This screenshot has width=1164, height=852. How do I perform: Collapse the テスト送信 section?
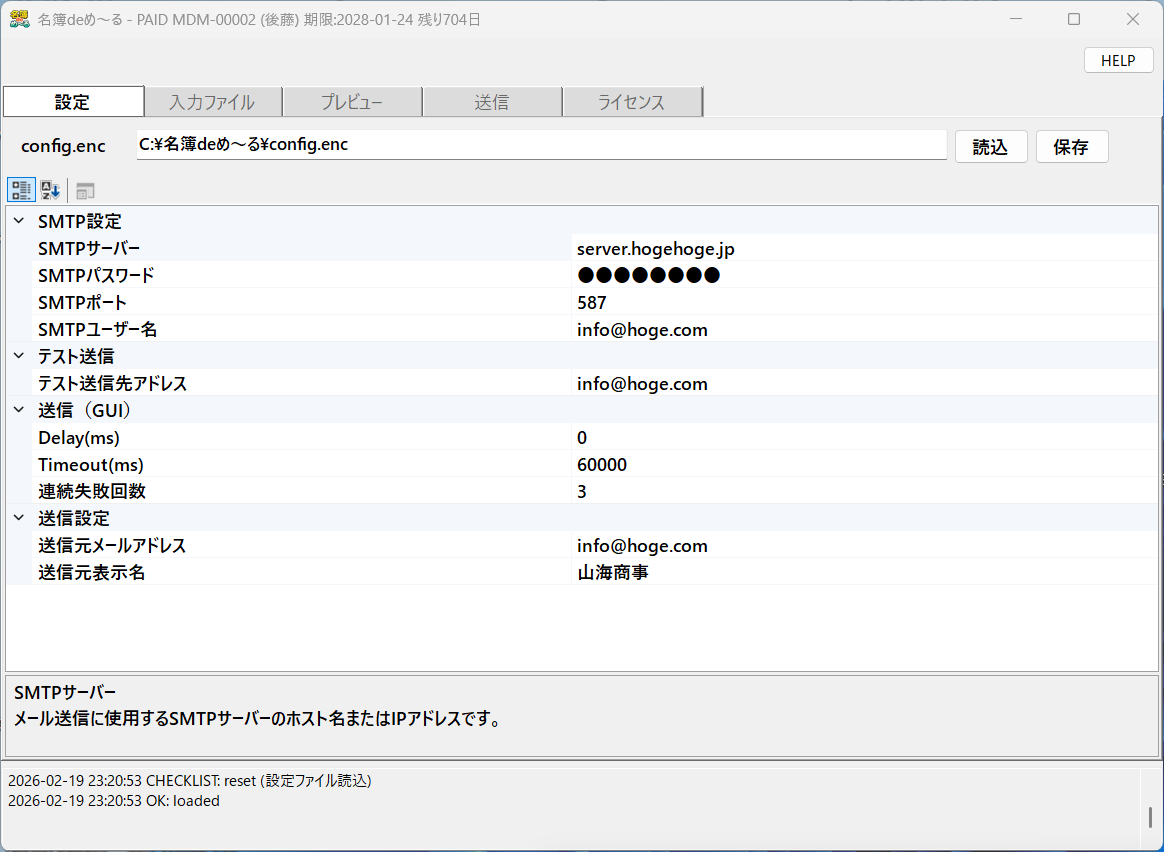coord(18,356)
